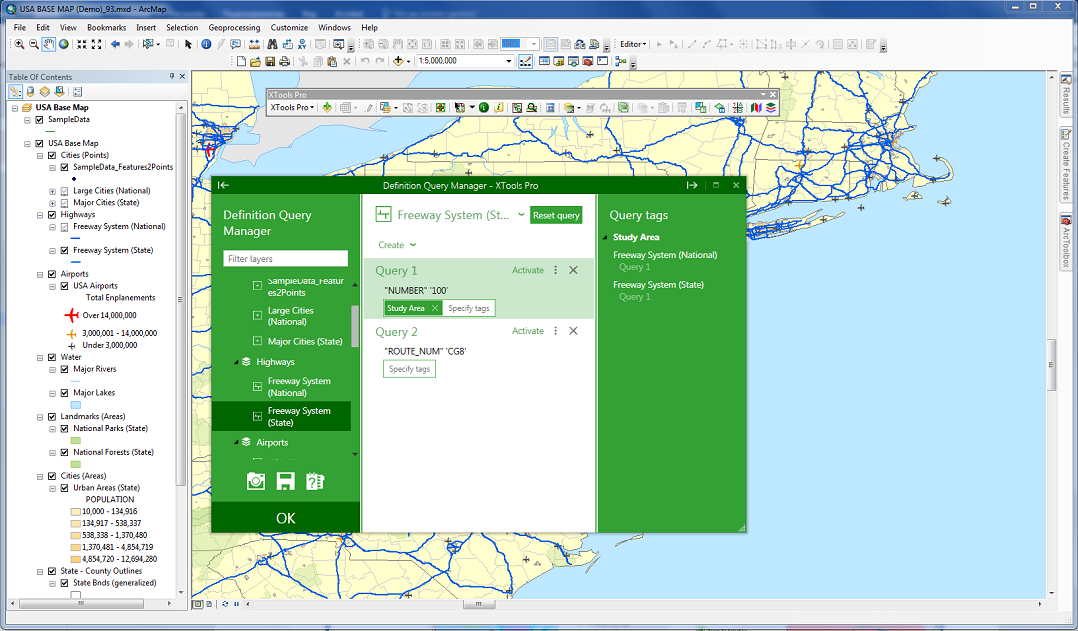Click the New Map document icon
The image size is (1078, 631).
click(241, 61)
